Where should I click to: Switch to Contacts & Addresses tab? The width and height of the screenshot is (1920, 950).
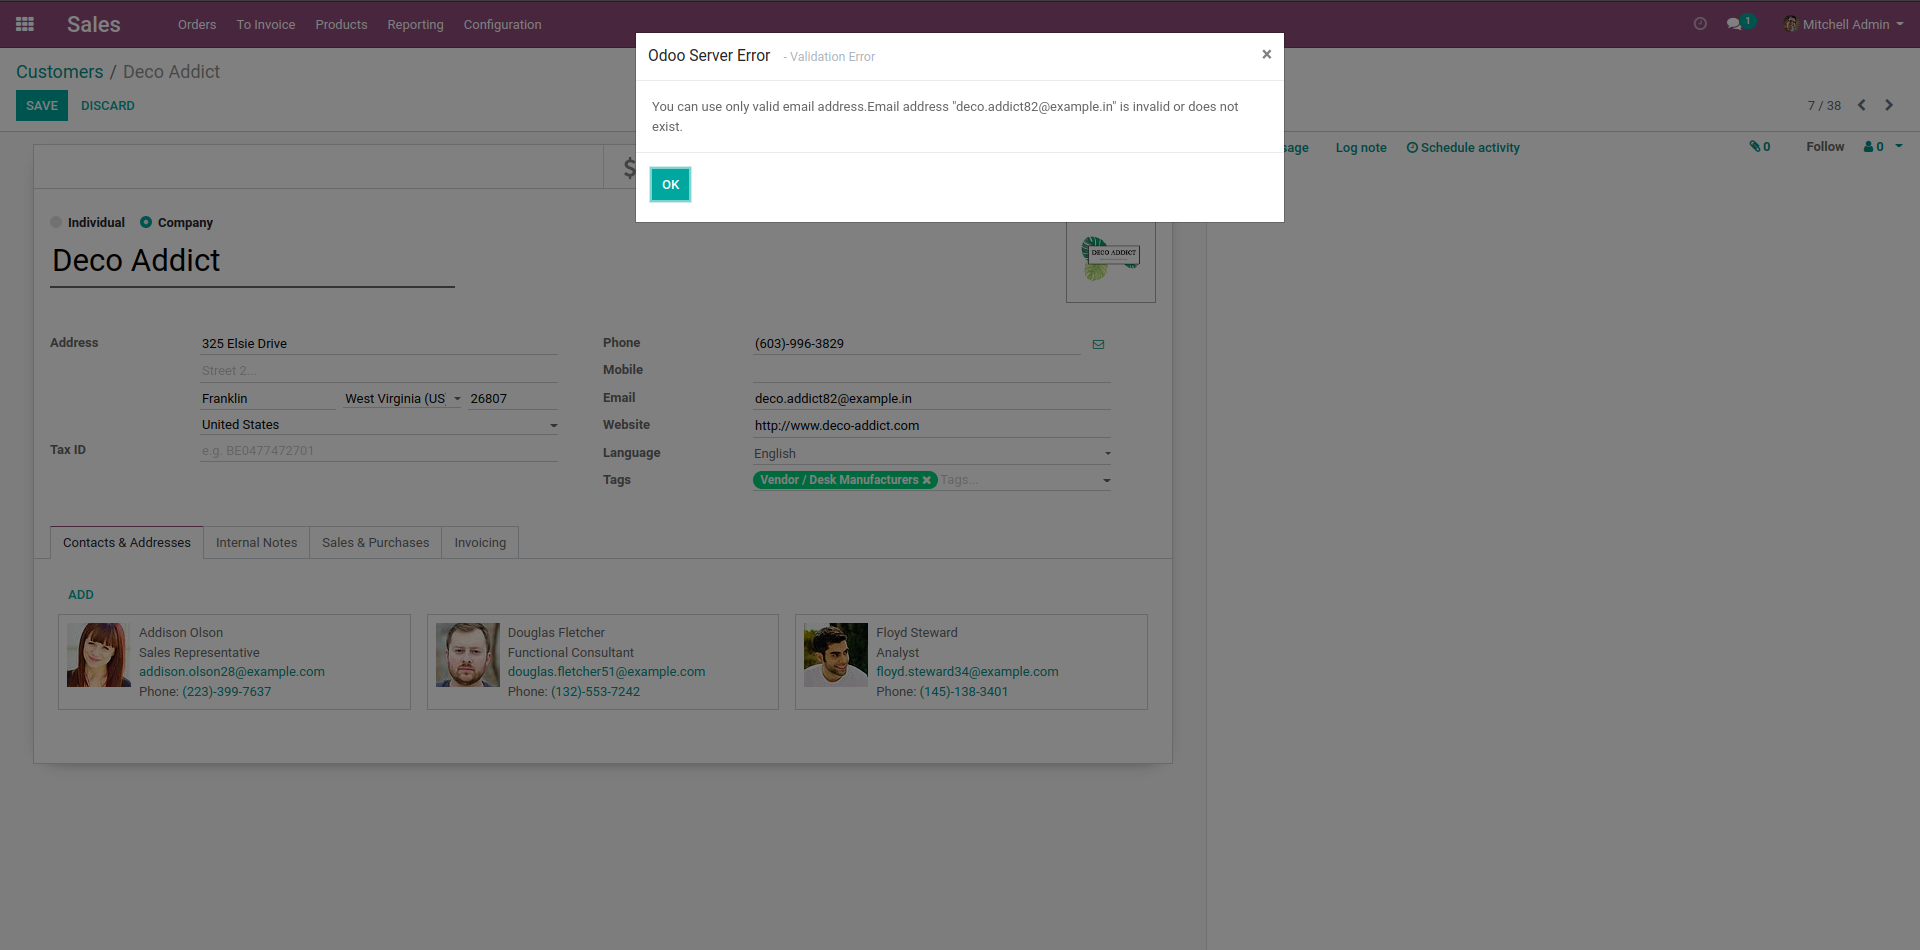click(x=127, y=542)
